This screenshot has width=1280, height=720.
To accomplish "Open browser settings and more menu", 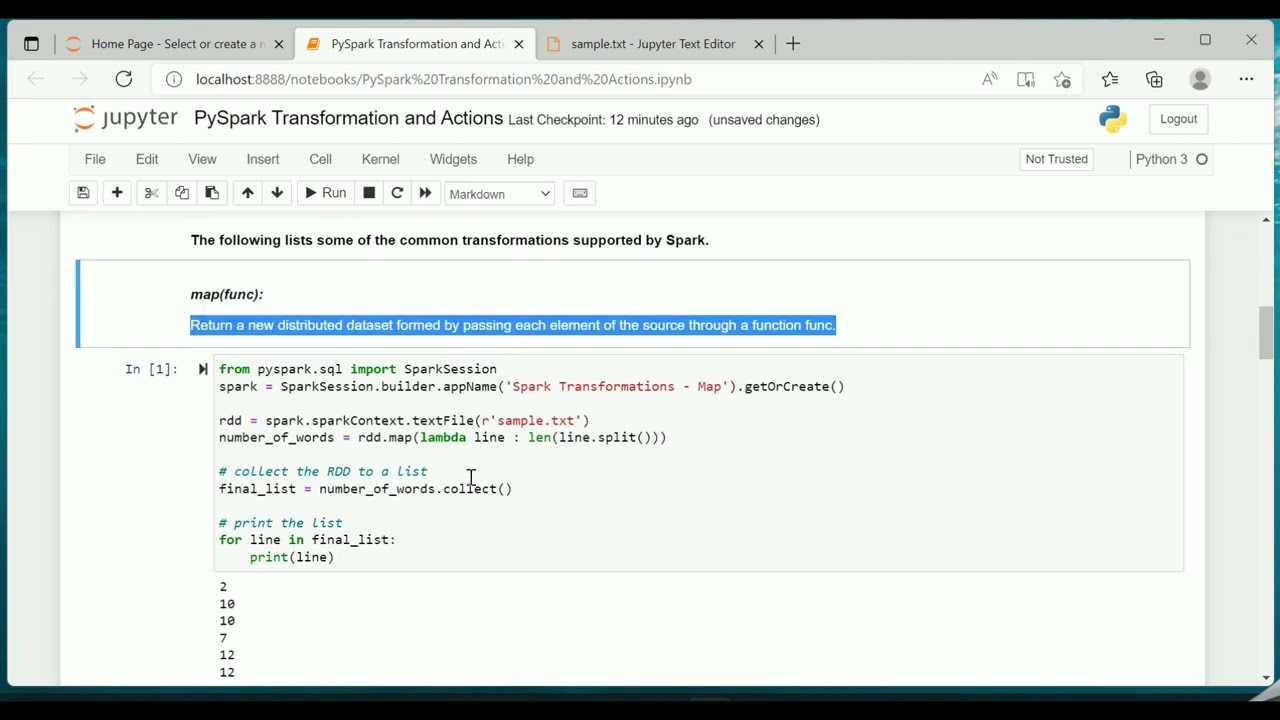I will [1246, 79].
